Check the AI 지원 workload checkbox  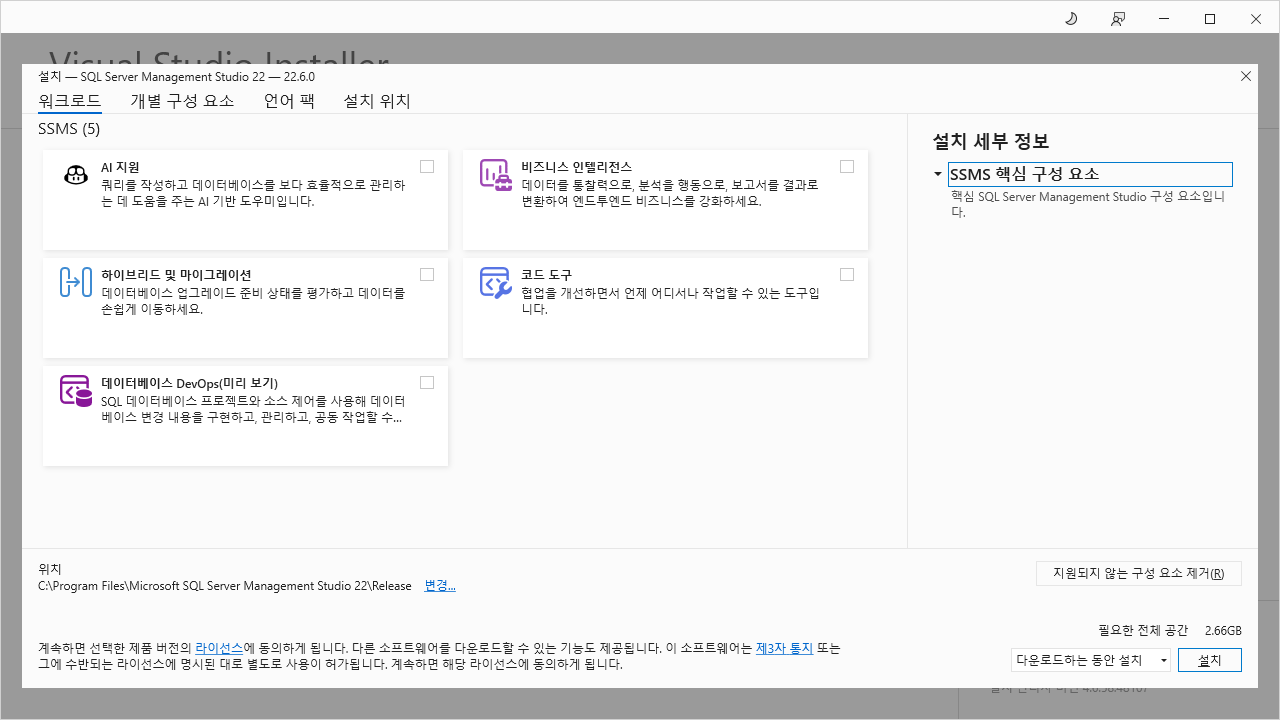point(427,166)
